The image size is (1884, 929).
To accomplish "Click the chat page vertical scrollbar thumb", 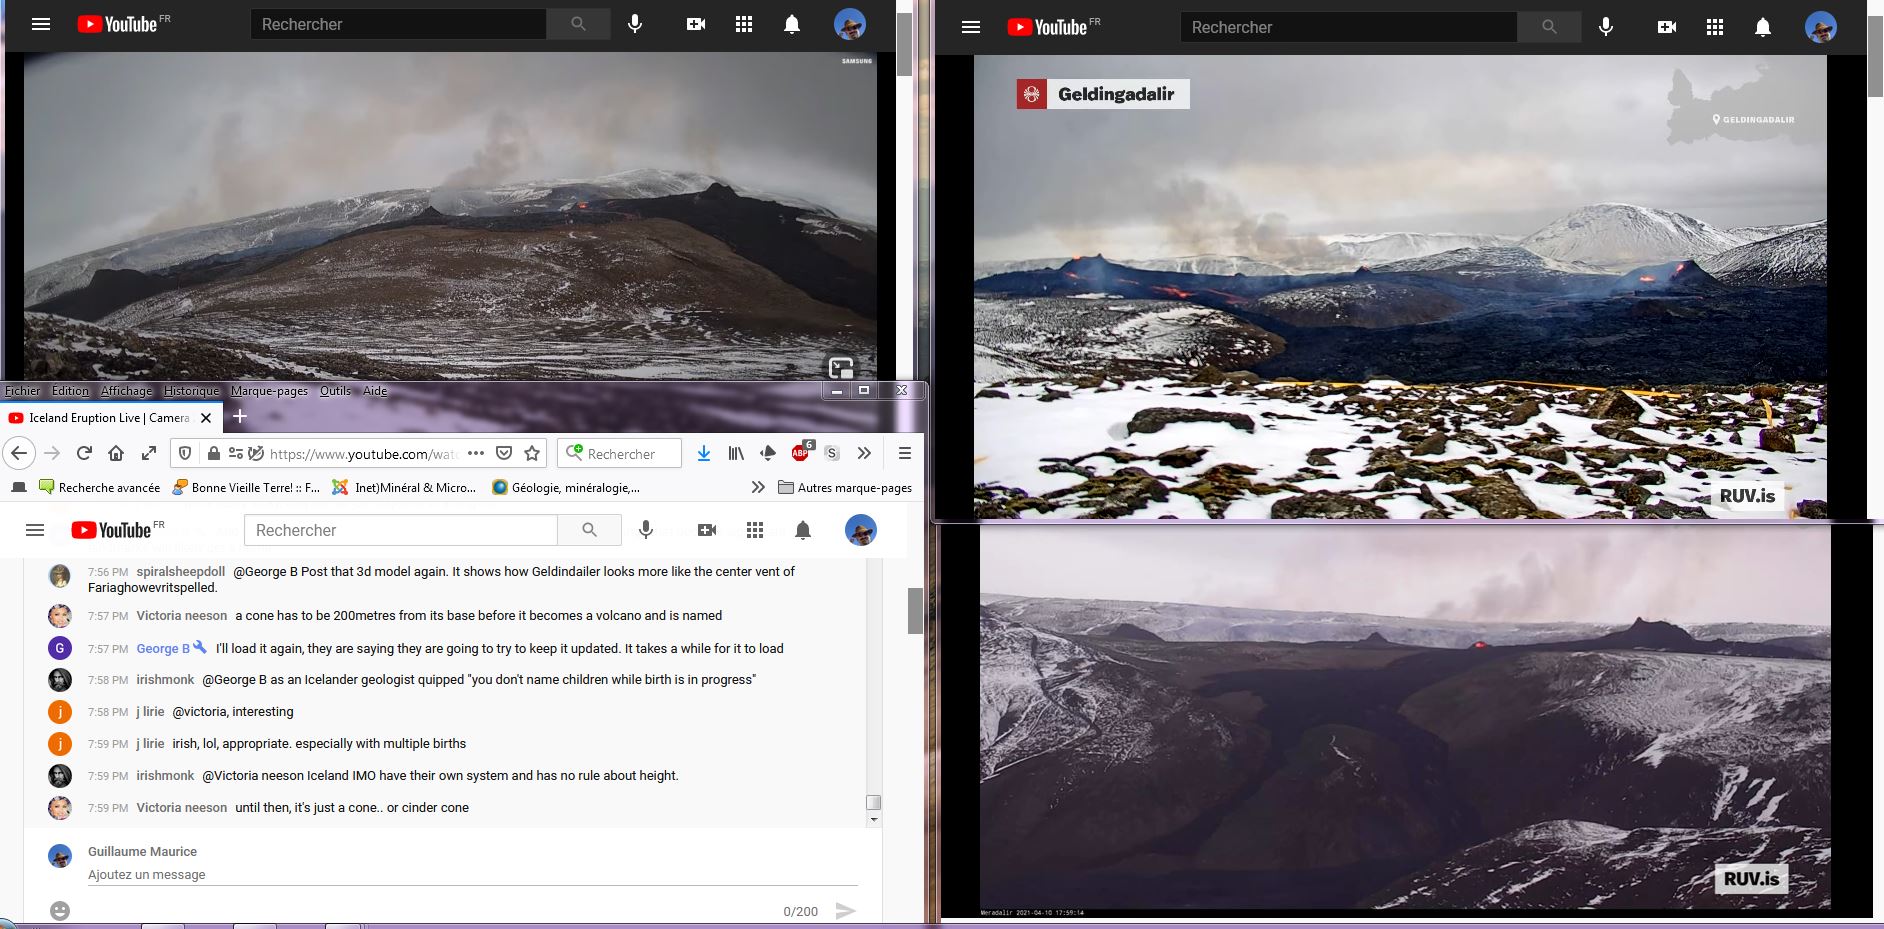I will 915,611.
